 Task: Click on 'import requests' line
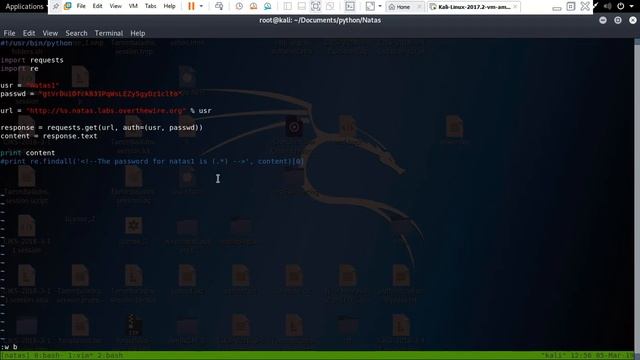[32, 60]
